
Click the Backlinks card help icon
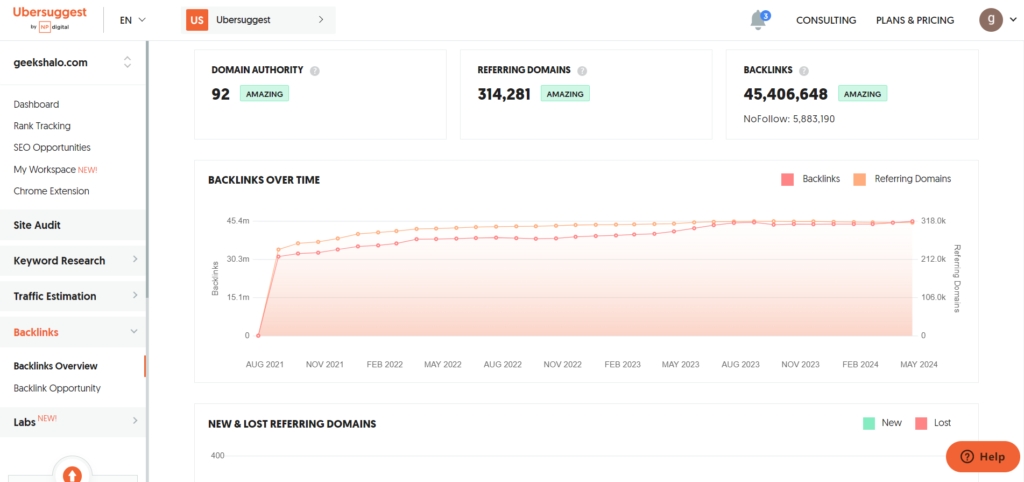click(804, 71)
